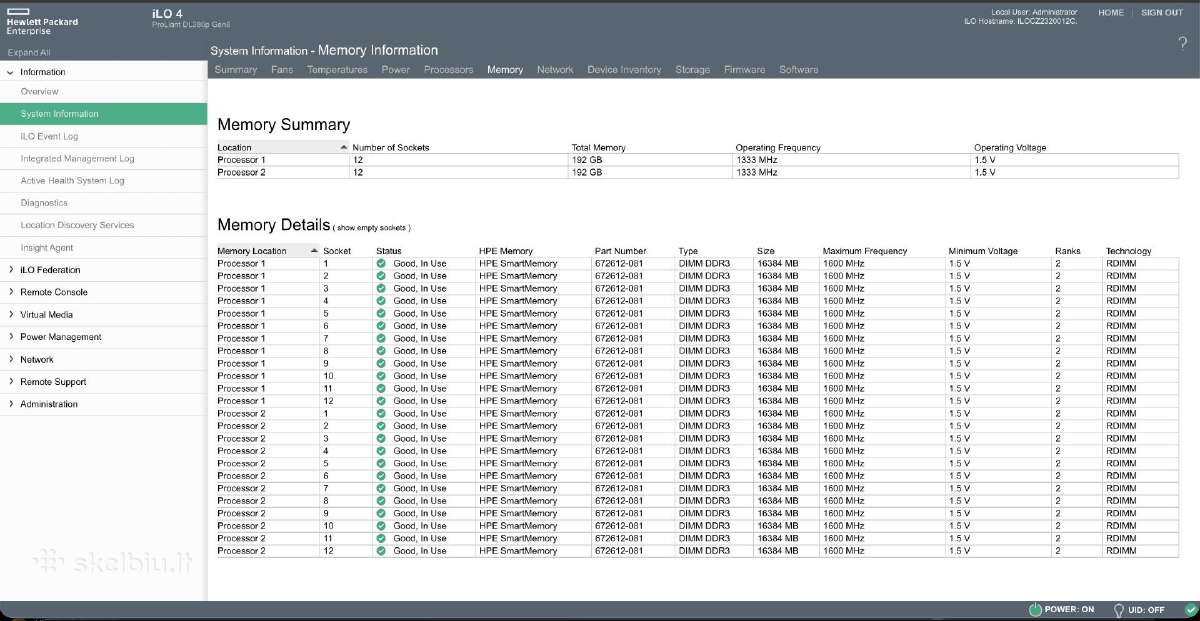Viewport: 1200px width, 621px height.
Task: Open Insight Agent in sidebar
Action: 47,248
